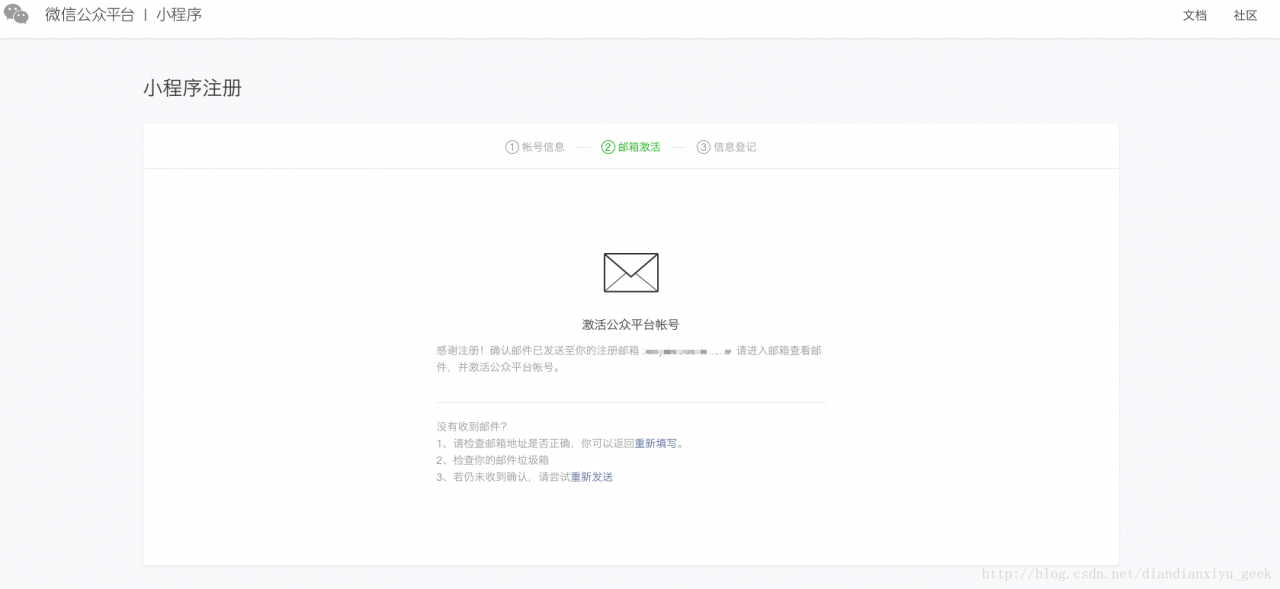Image resolution: width=1280 pixels, height=589 pixels.
Task: Click the spam folder check instruction line
Action: [493, 459]
